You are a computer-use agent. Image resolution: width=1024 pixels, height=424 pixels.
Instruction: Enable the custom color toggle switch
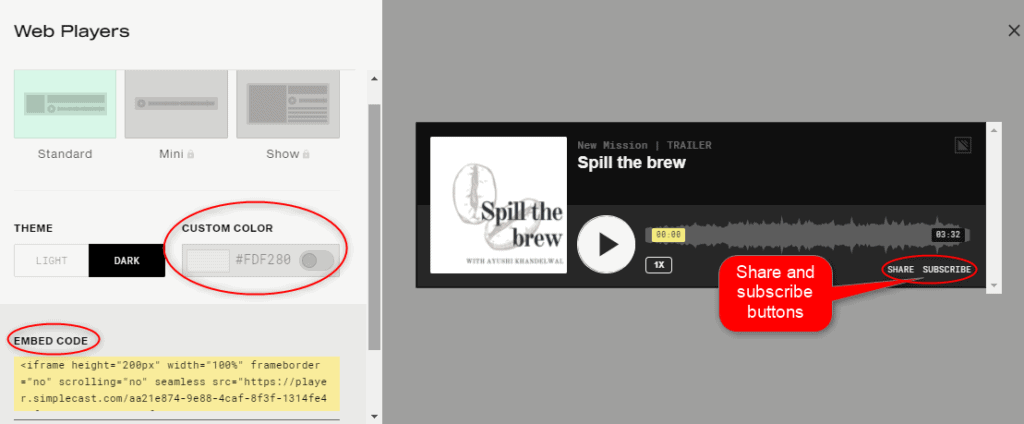point(317,260)
